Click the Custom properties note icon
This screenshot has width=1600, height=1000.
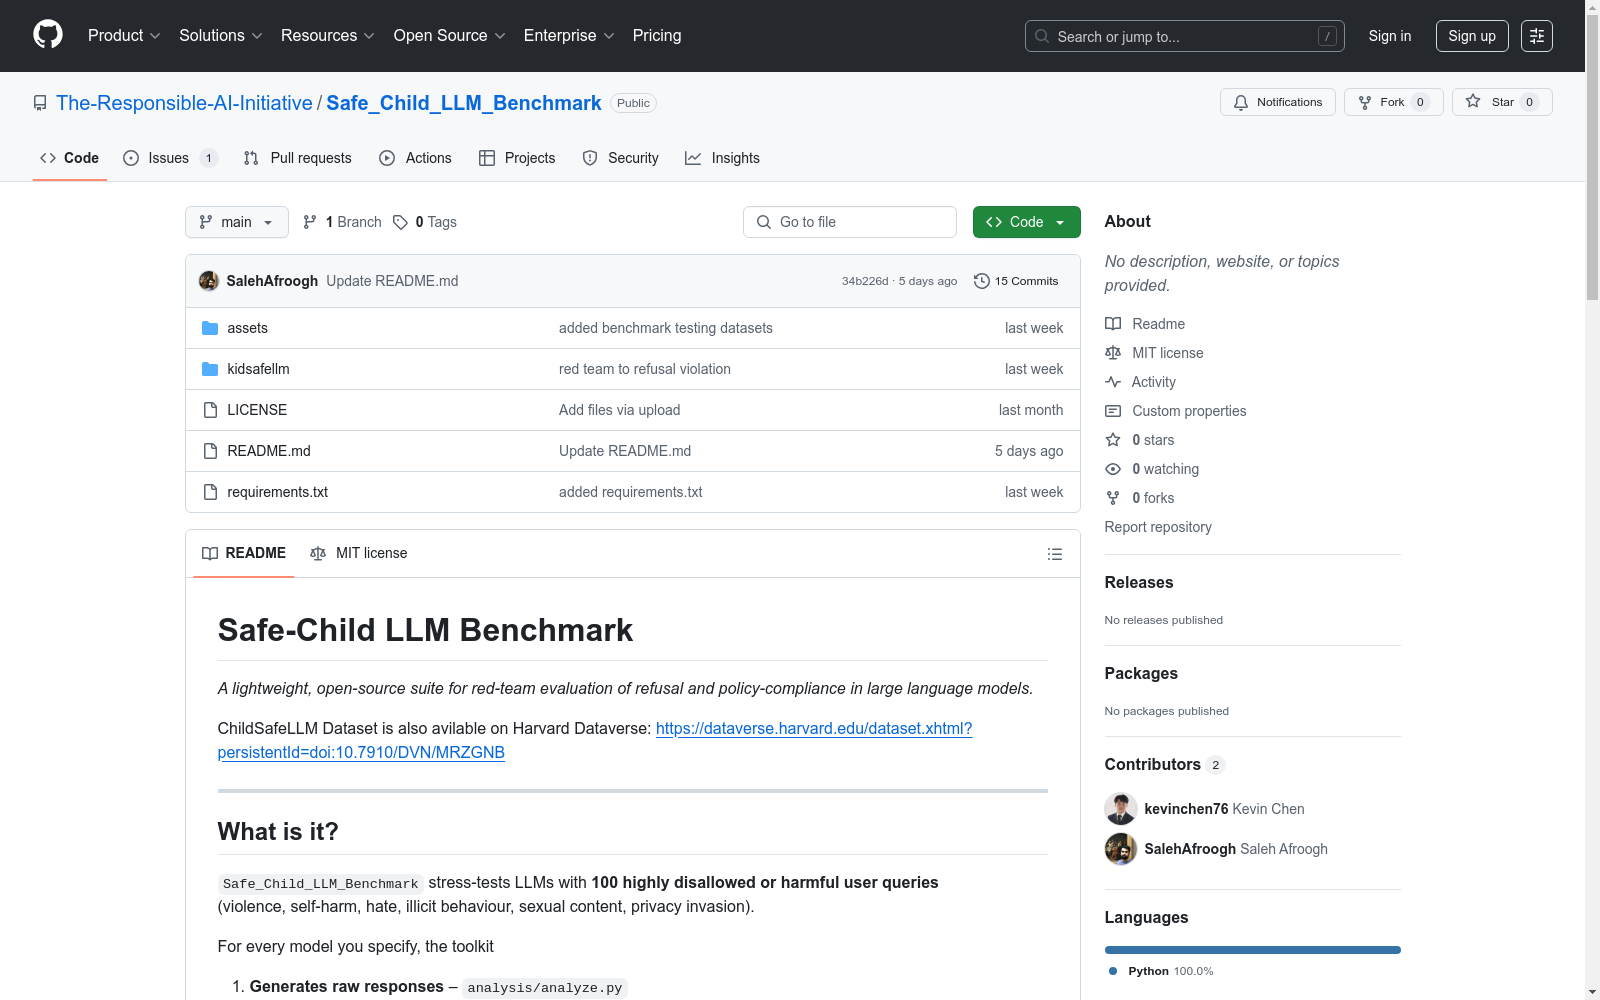(1113, 411)
